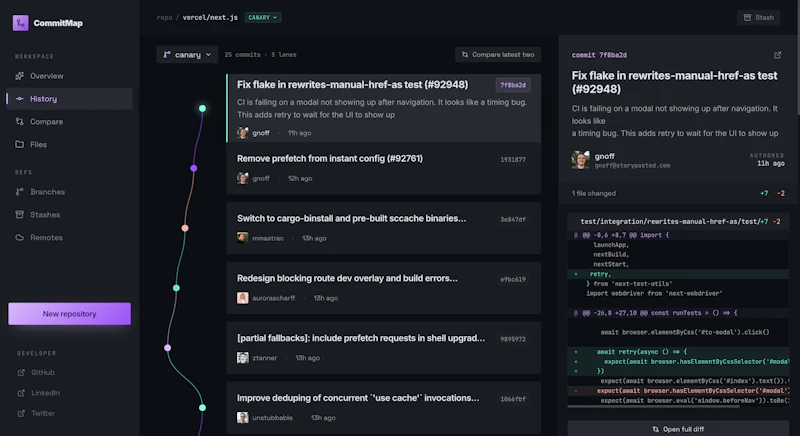
Task: Create a New repository
Action: point(69,314)
